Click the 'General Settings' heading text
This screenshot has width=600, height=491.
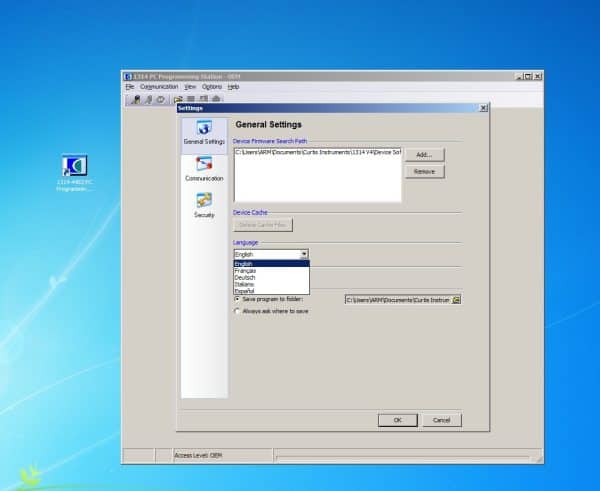(x=268, y=124)
